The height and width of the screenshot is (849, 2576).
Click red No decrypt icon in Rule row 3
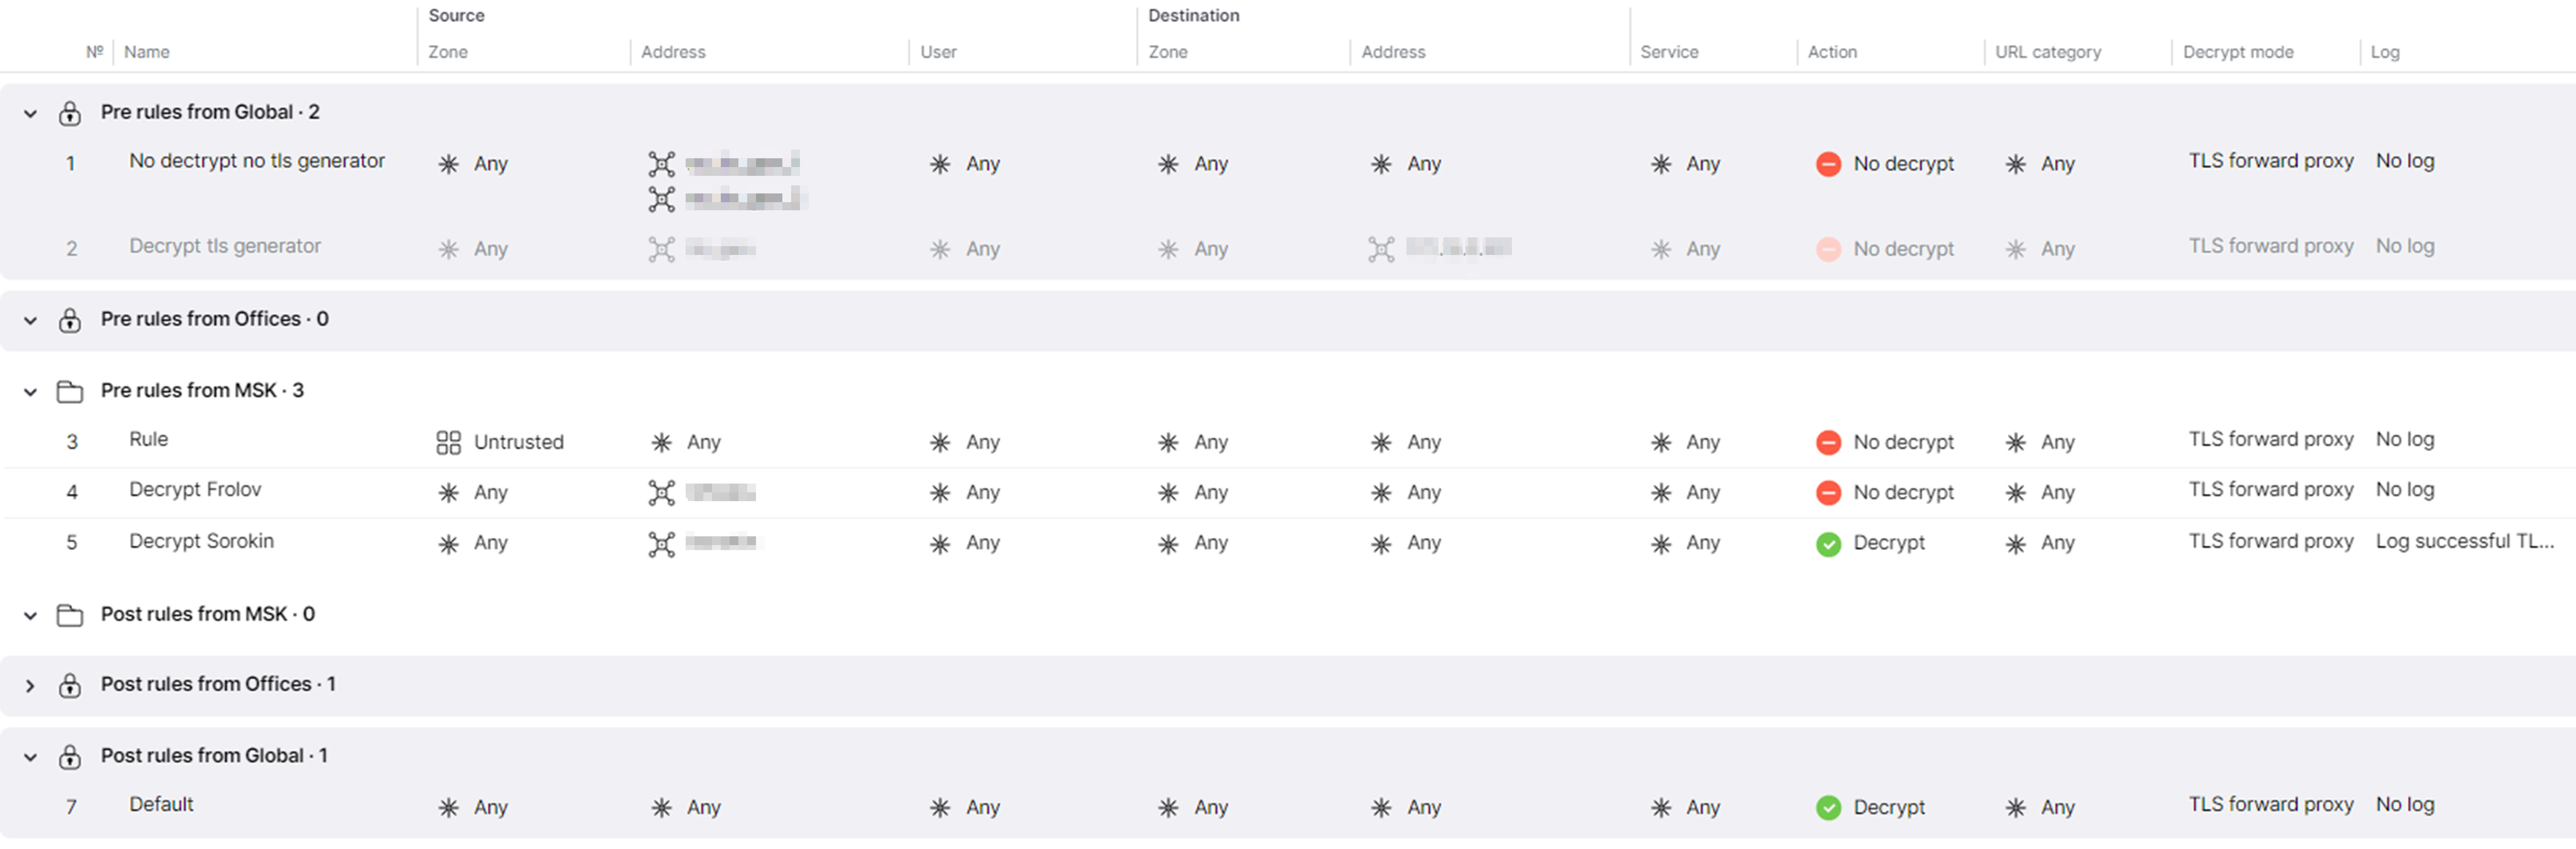[x=1828, y=442]
